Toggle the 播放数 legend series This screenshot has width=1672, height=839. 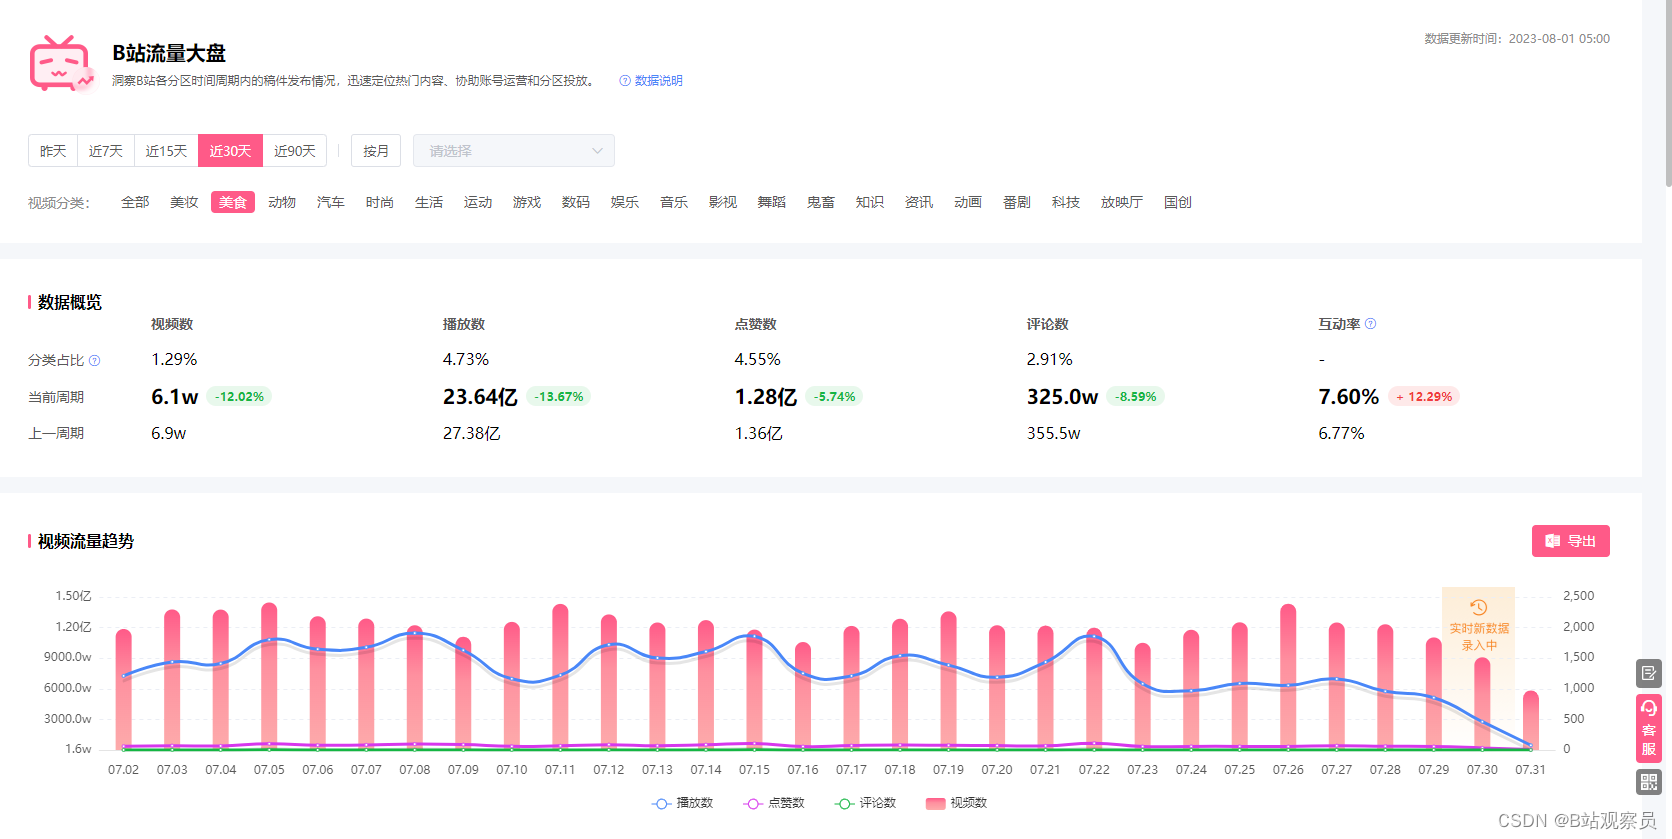point(683,803)
